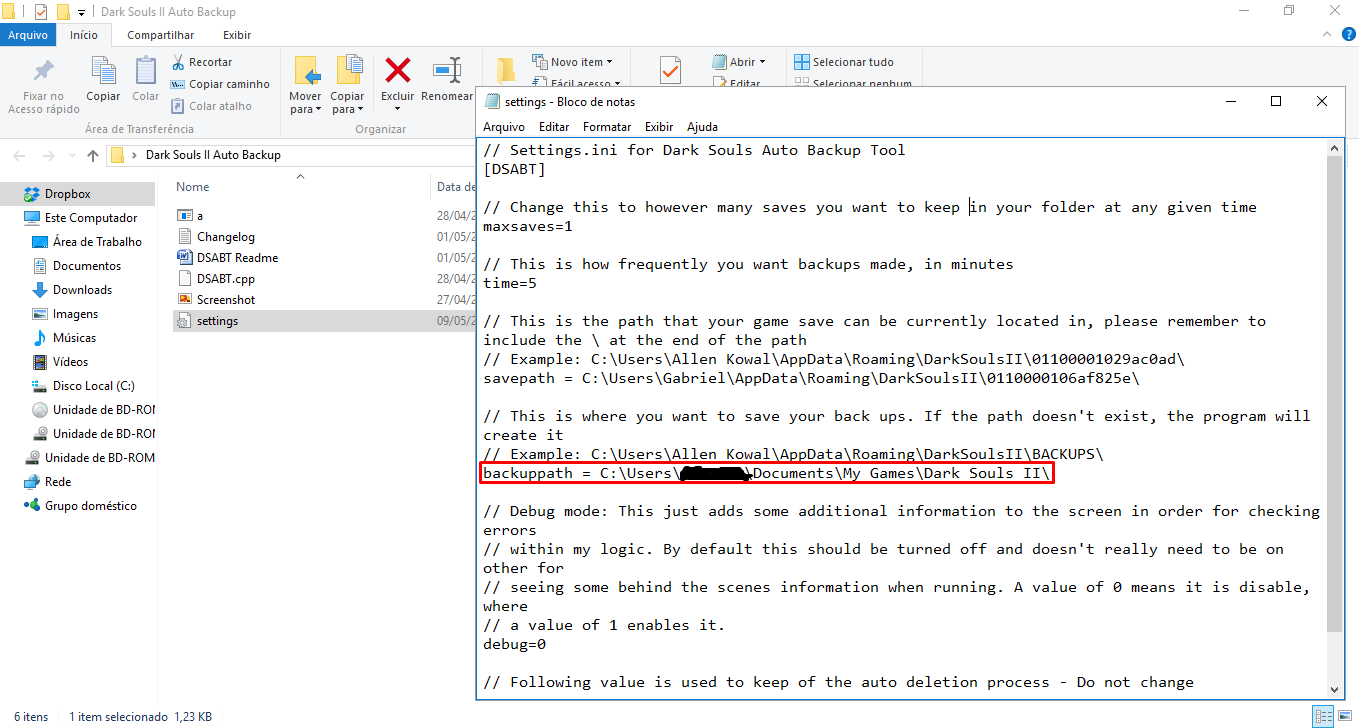1359x728 pixels.
Task: Open the Ajuda menu in Notepad
Action: (702, 127)
